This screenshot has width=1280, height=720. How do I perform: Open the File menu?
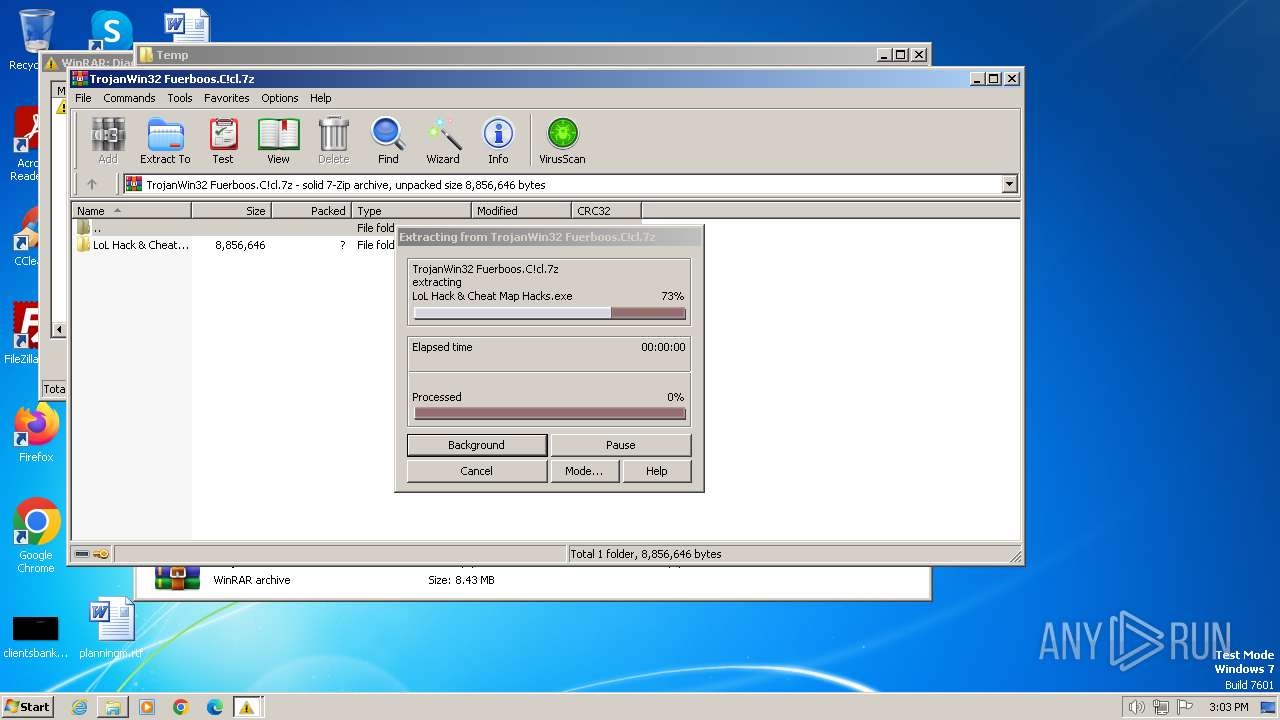pos(83,98)
